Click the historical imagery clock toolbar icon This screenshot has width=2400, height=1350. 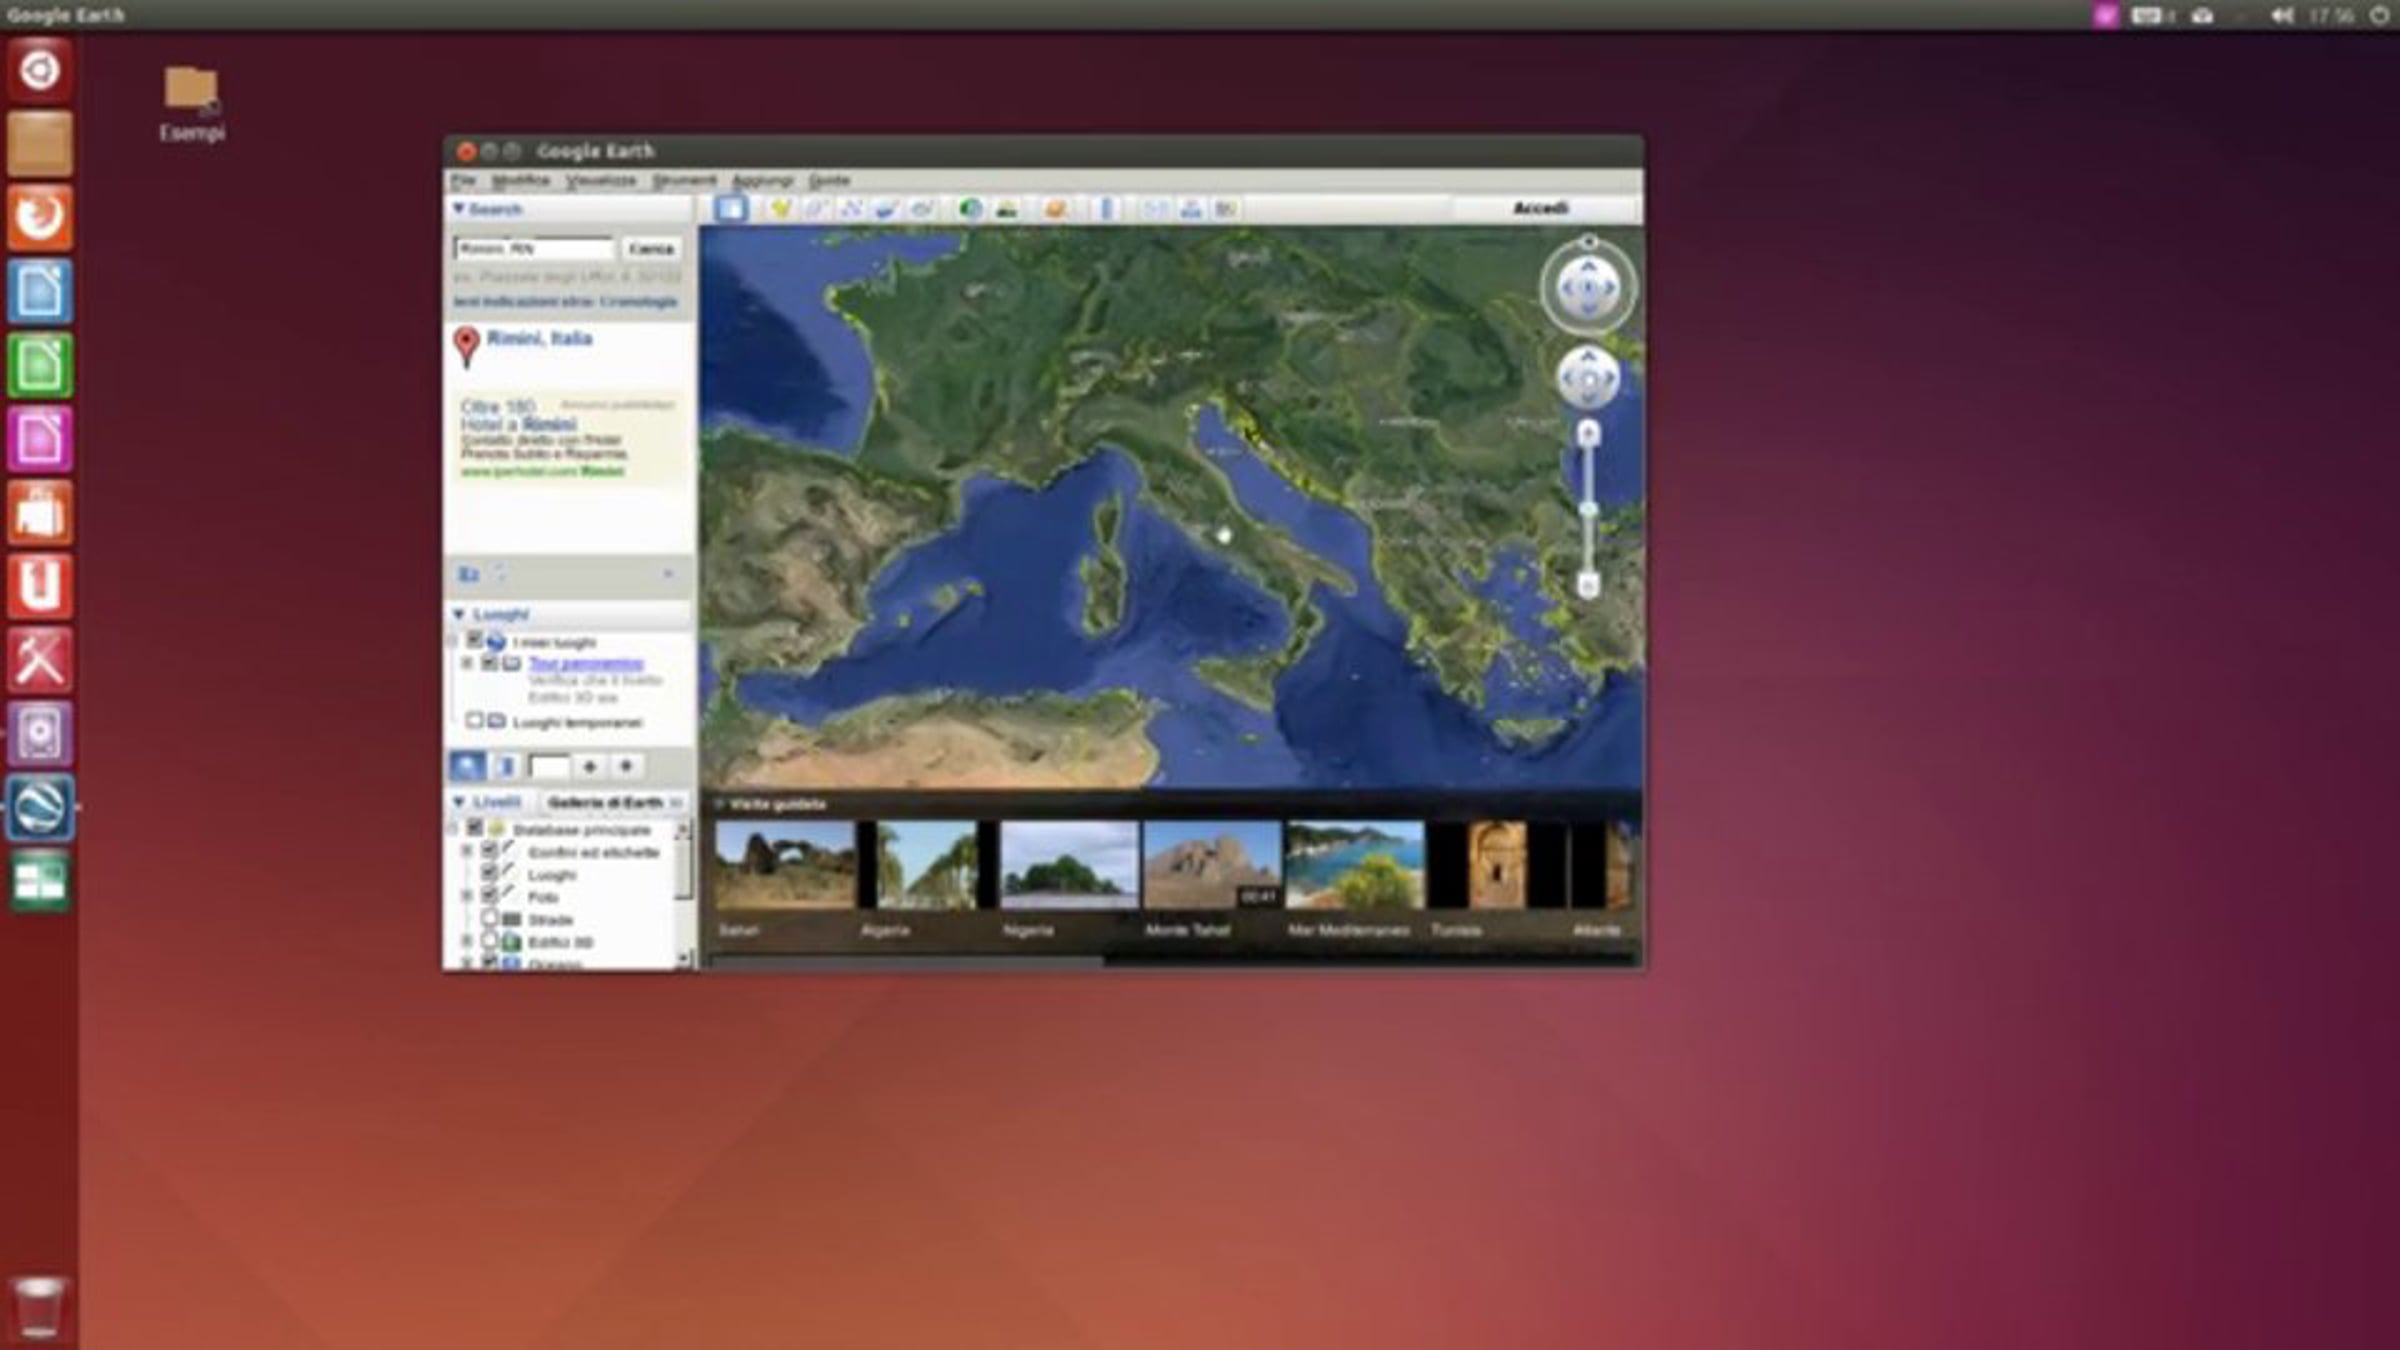969,208
